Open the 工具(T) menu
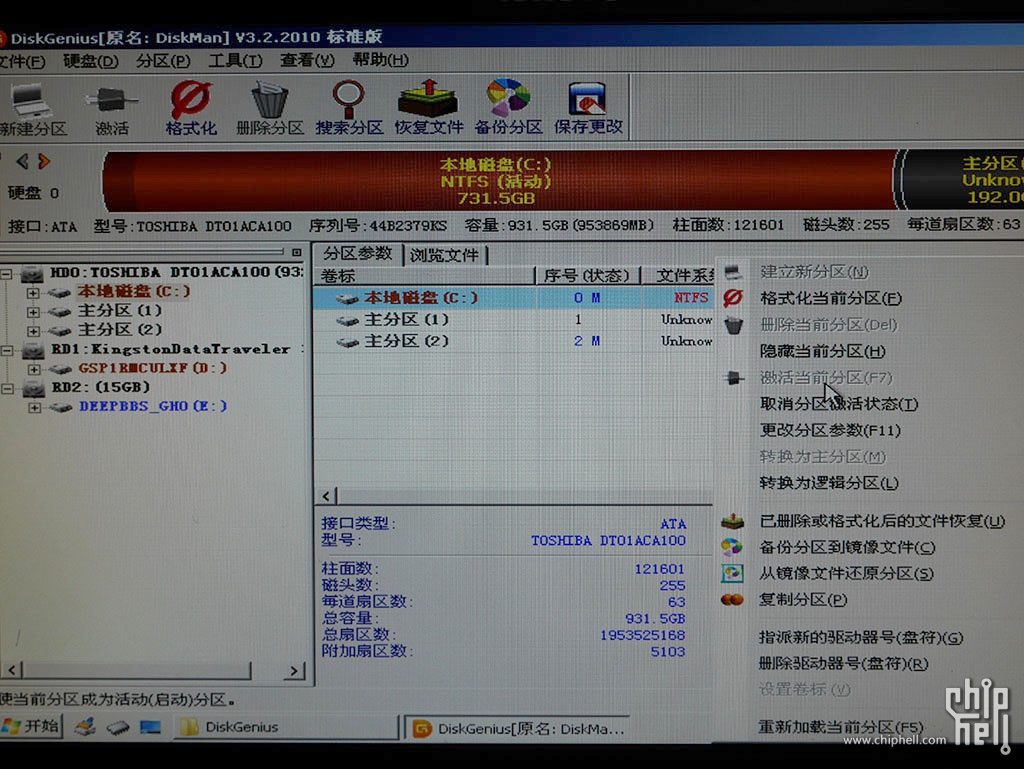1024x769 pixels. (235, 61)
